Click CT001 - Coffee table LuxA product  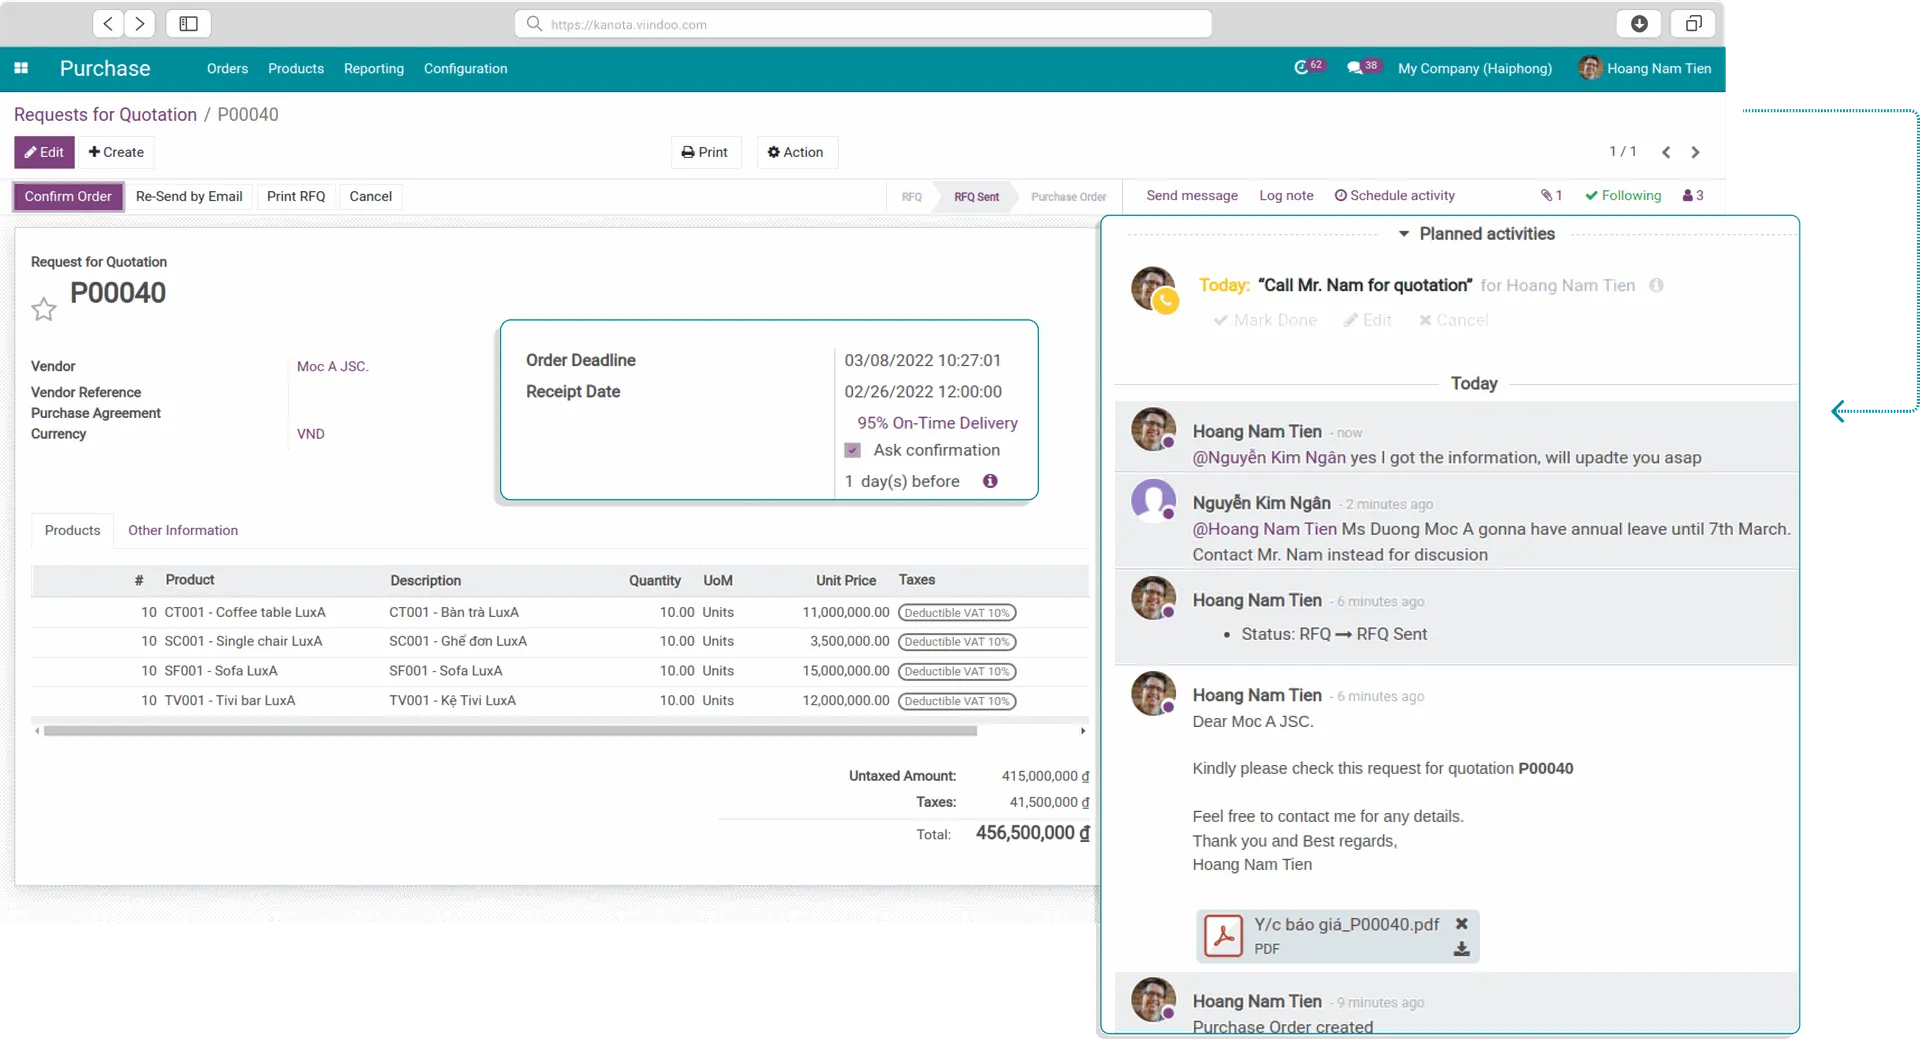[245, 612]
